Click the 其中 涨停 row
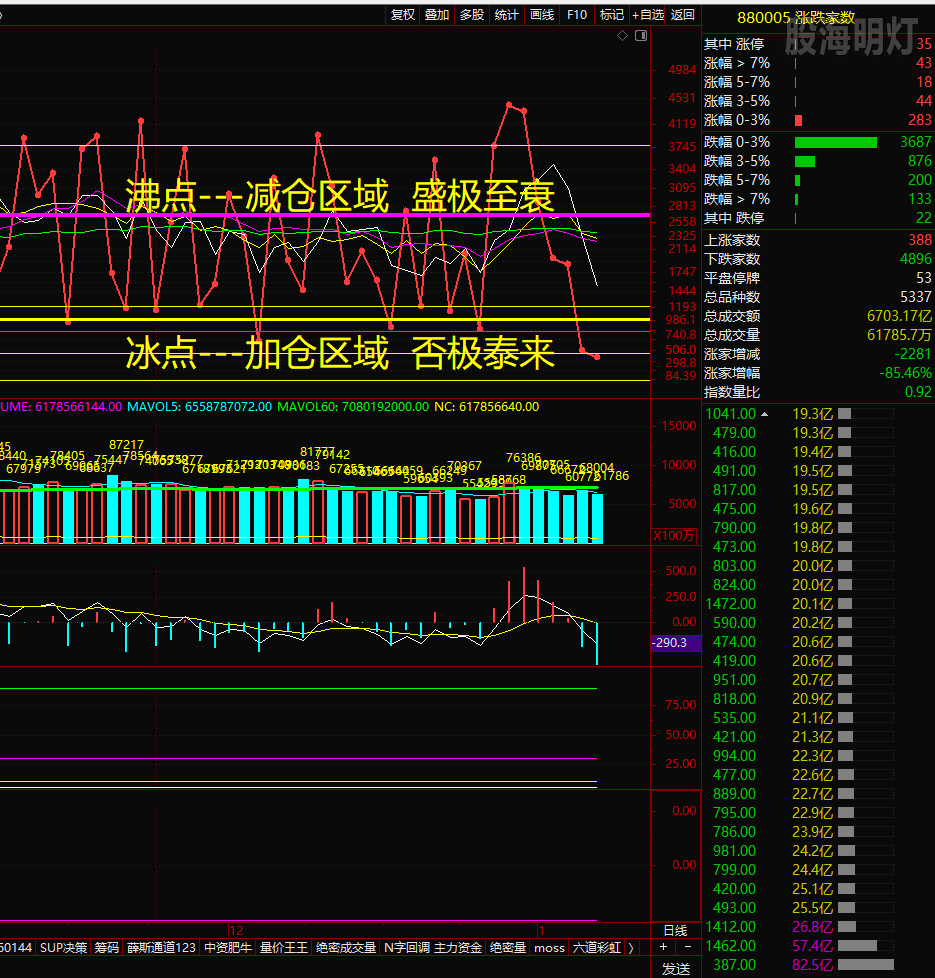The height and width of the screenshot is (978, 935). tap(818, 44)
